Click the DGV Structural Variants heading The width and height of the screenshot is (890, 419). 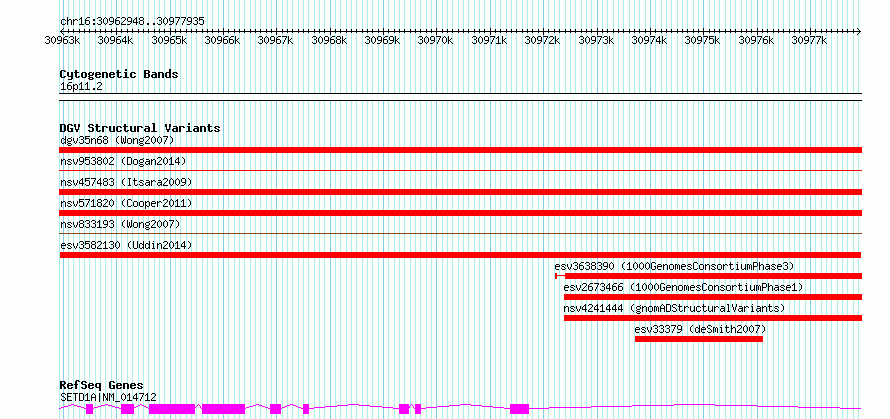(x=140, y=128)
